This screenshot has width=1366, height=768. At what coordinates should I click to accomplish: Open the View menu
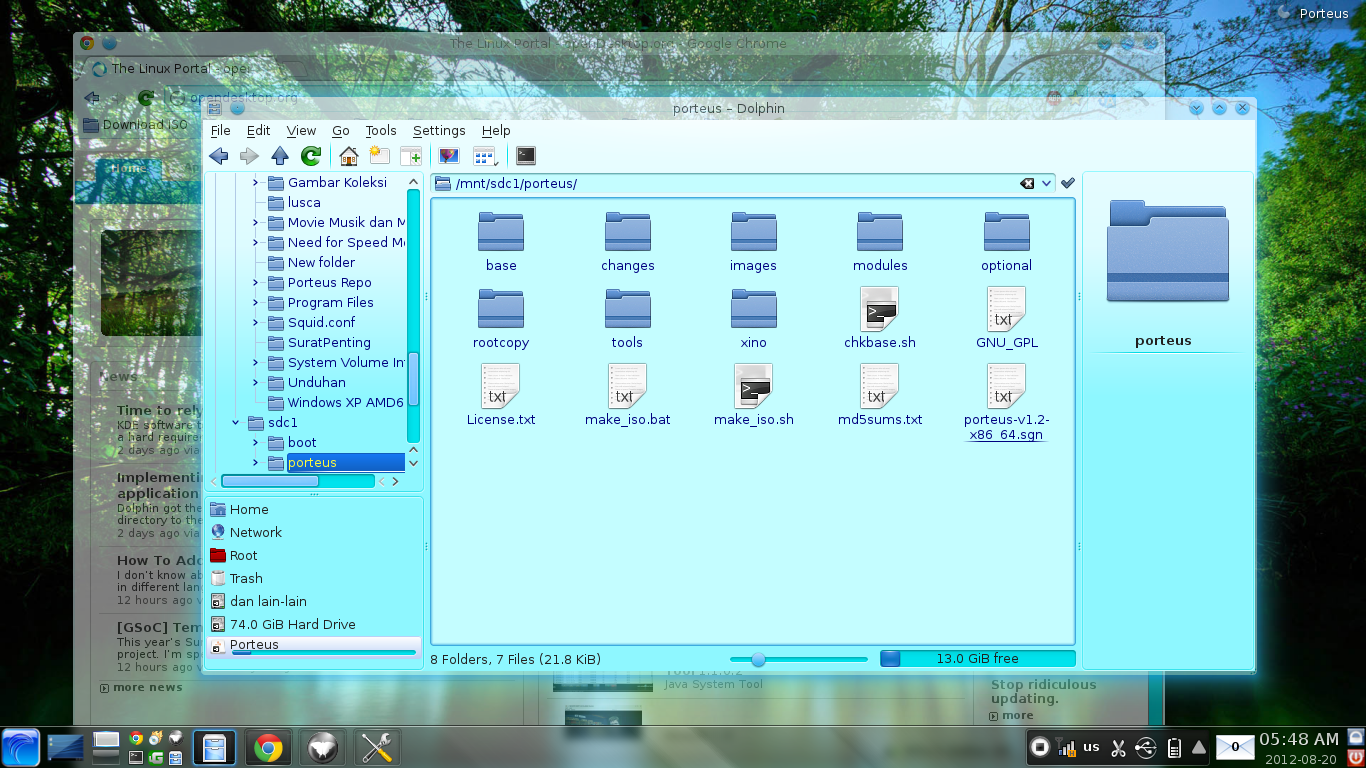(301, 131)
